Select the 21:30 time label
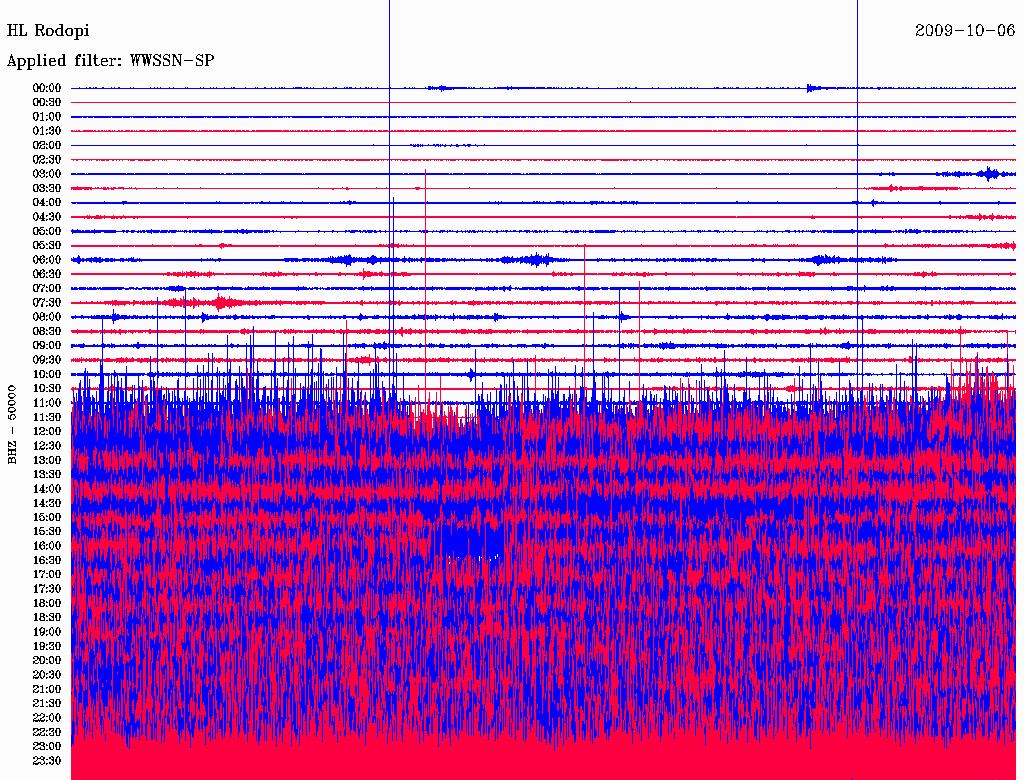 click(47, 704)
